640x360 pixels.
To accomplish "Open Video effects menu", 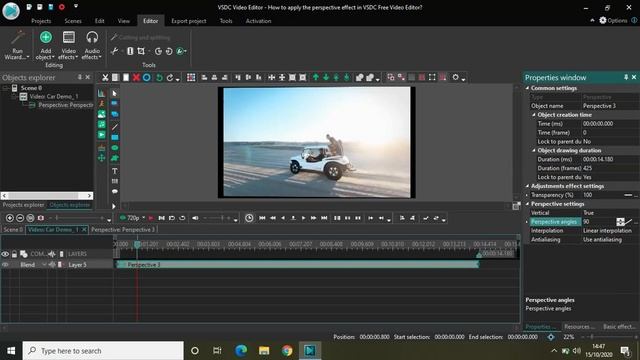I will (69, 45).
